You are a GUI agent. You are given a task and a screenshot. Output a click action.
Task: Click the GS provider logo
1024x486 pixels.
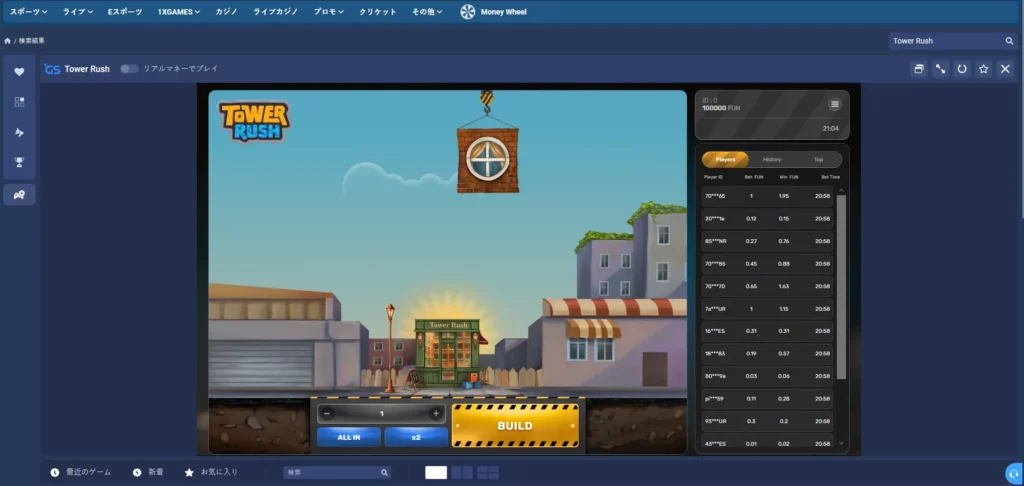click(x=52, y=69)
